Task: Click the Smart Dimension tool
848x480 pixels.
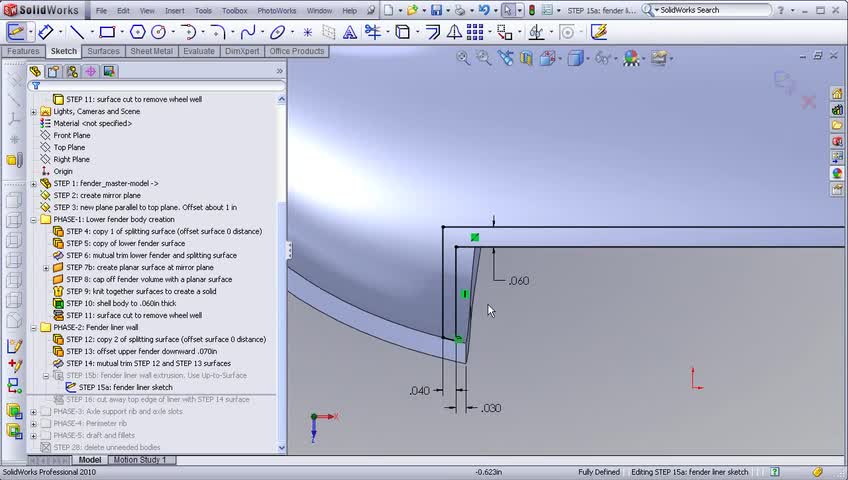Action: (46, 32)
